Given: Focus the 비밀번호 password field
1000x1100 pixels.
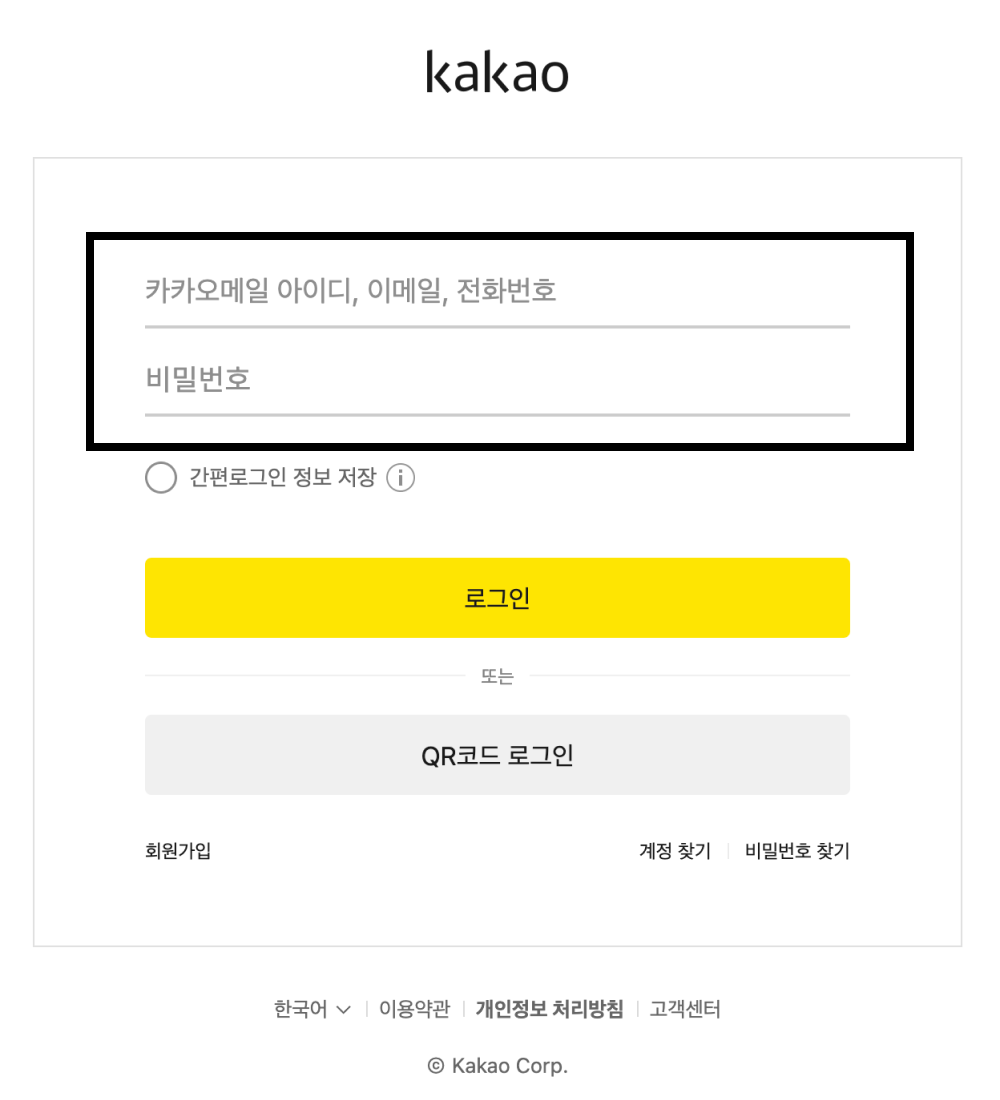Looking at the screenshot, I should coord(497,380).
